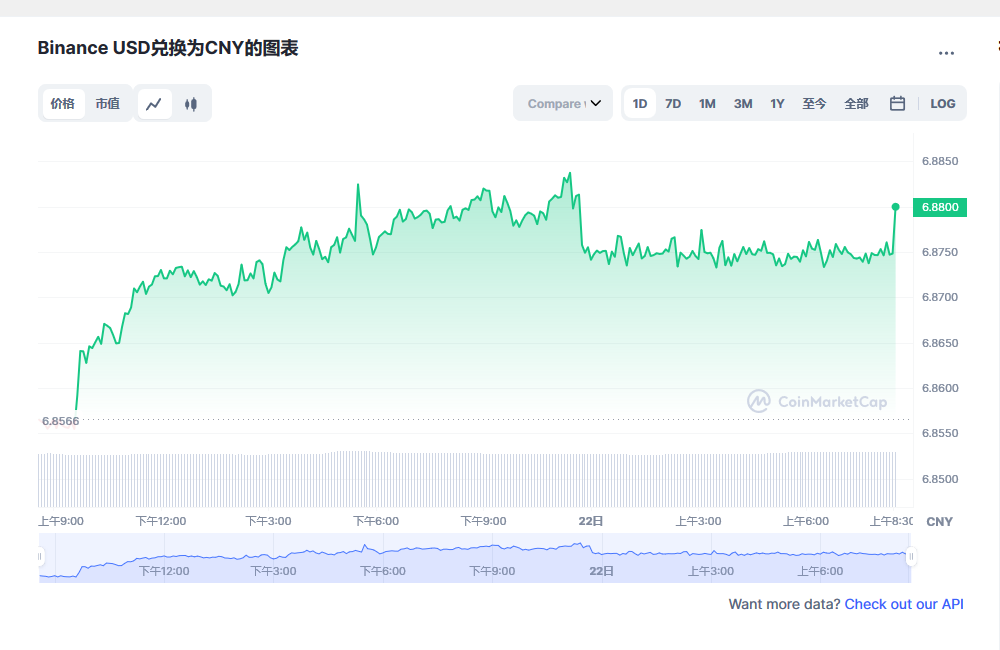Click the 6.8550 price axis label
Screen dimensions: 1000x650
(940, 433)
